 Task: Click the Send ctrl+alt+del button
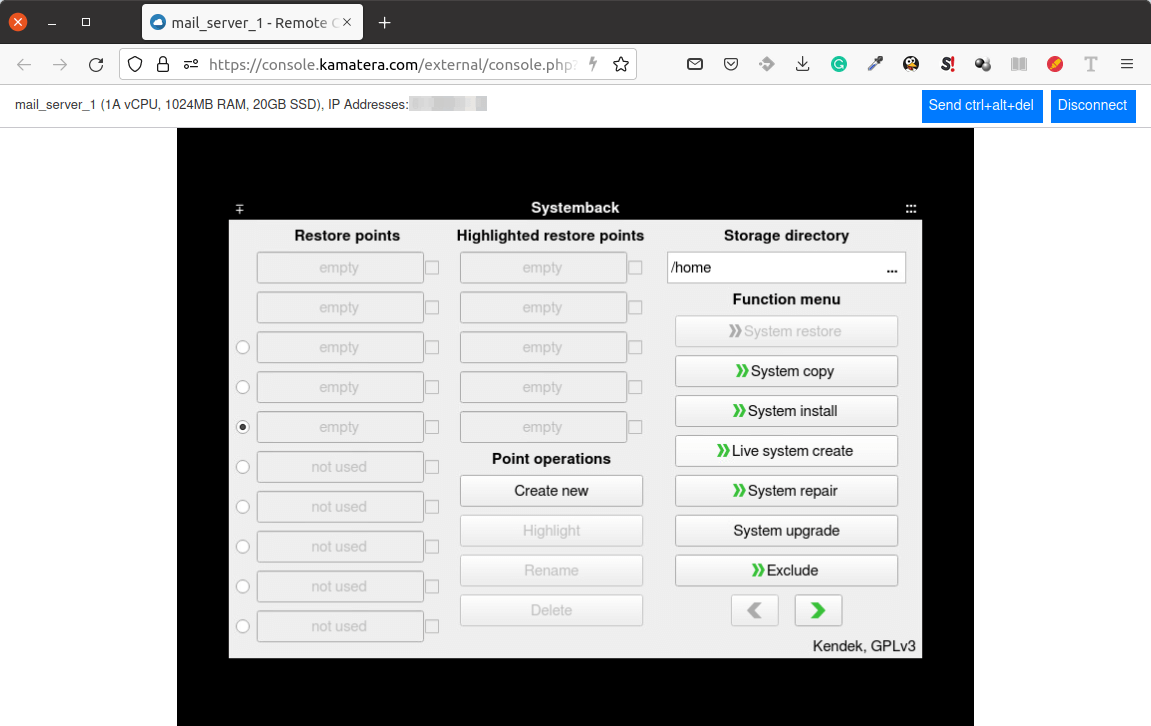coord(981,105)
